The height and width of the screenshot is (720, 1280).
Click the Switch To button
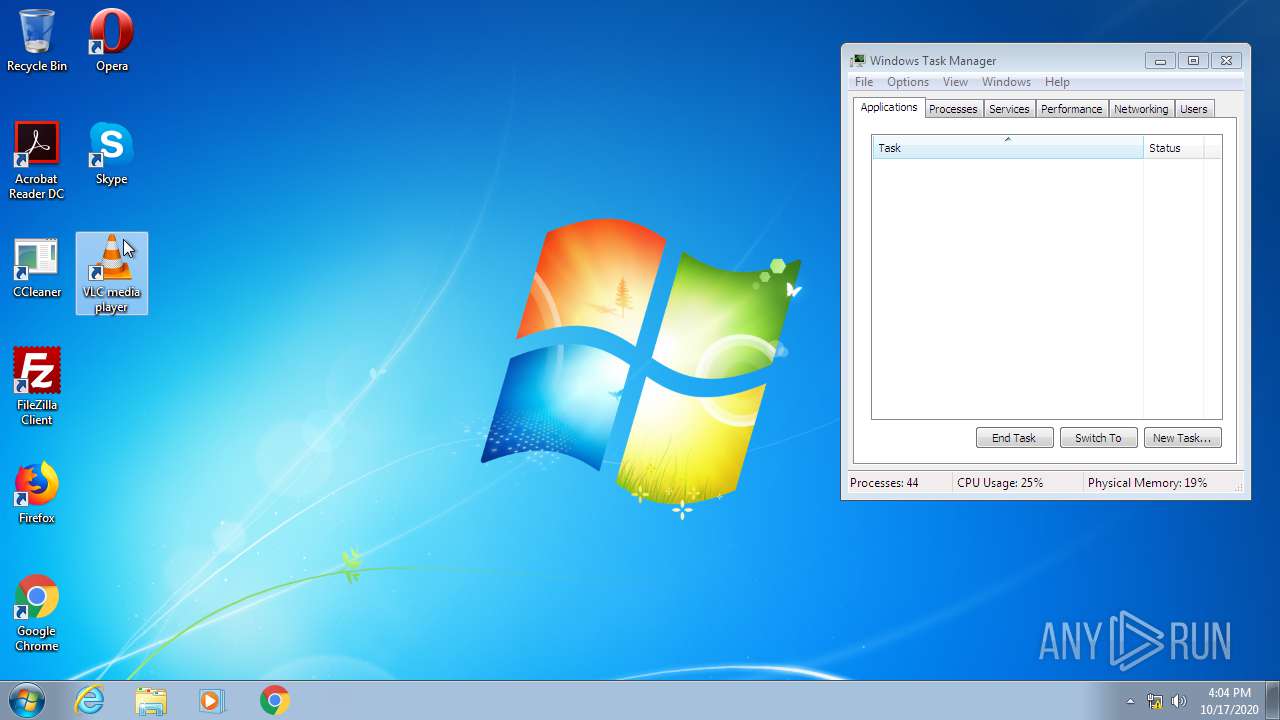click(x=1098, y=438)
